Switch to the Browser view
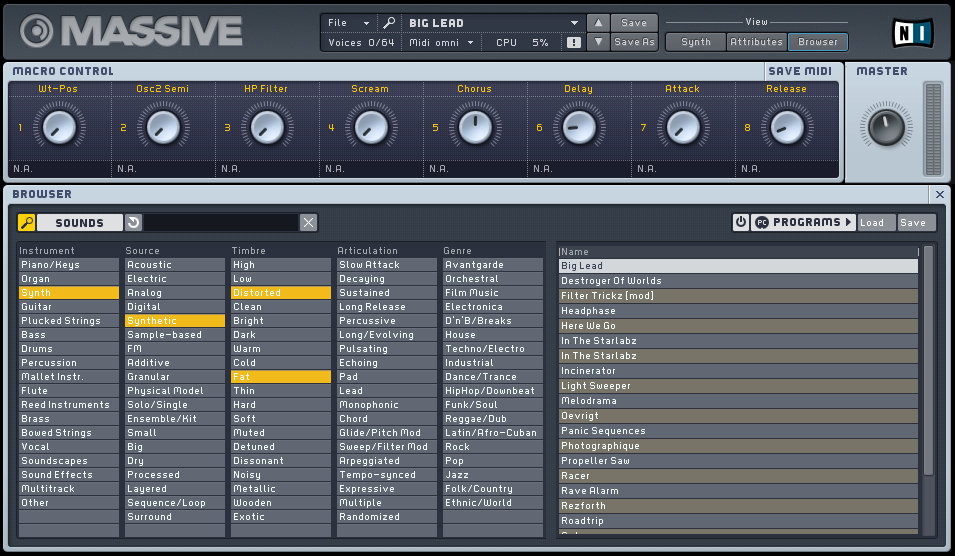This screenshot has height=556, width=955. pos(818,42)
